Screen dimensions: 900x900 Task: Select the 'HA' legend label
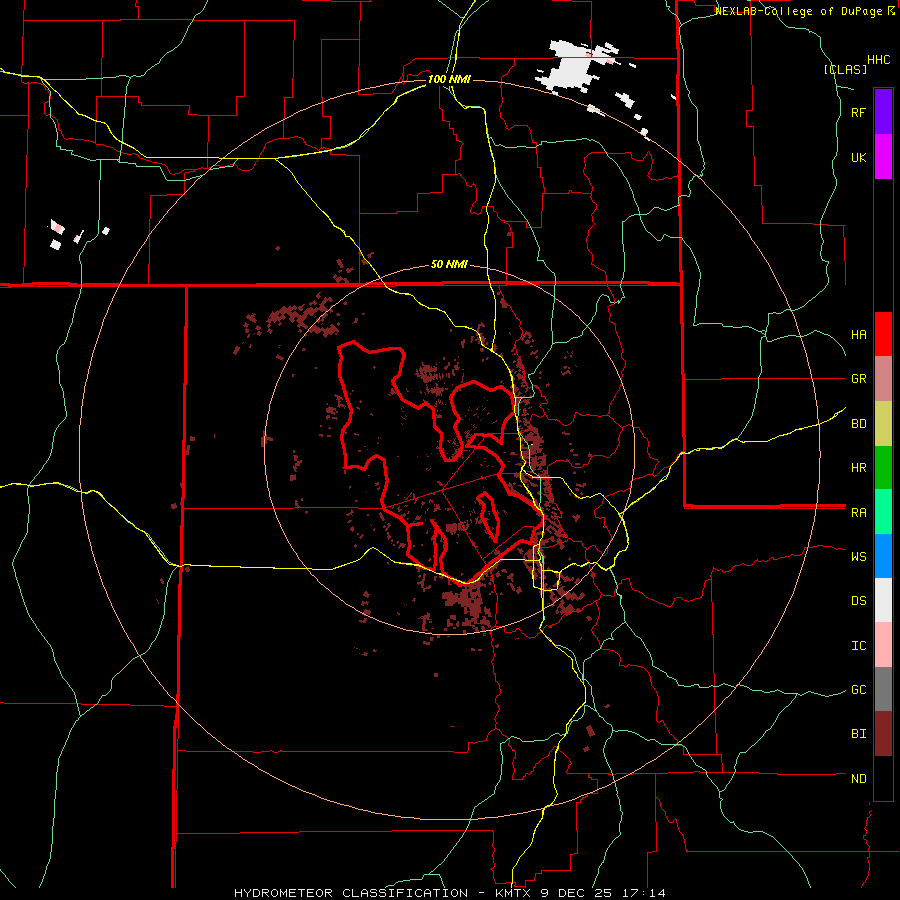coord(858,334)
